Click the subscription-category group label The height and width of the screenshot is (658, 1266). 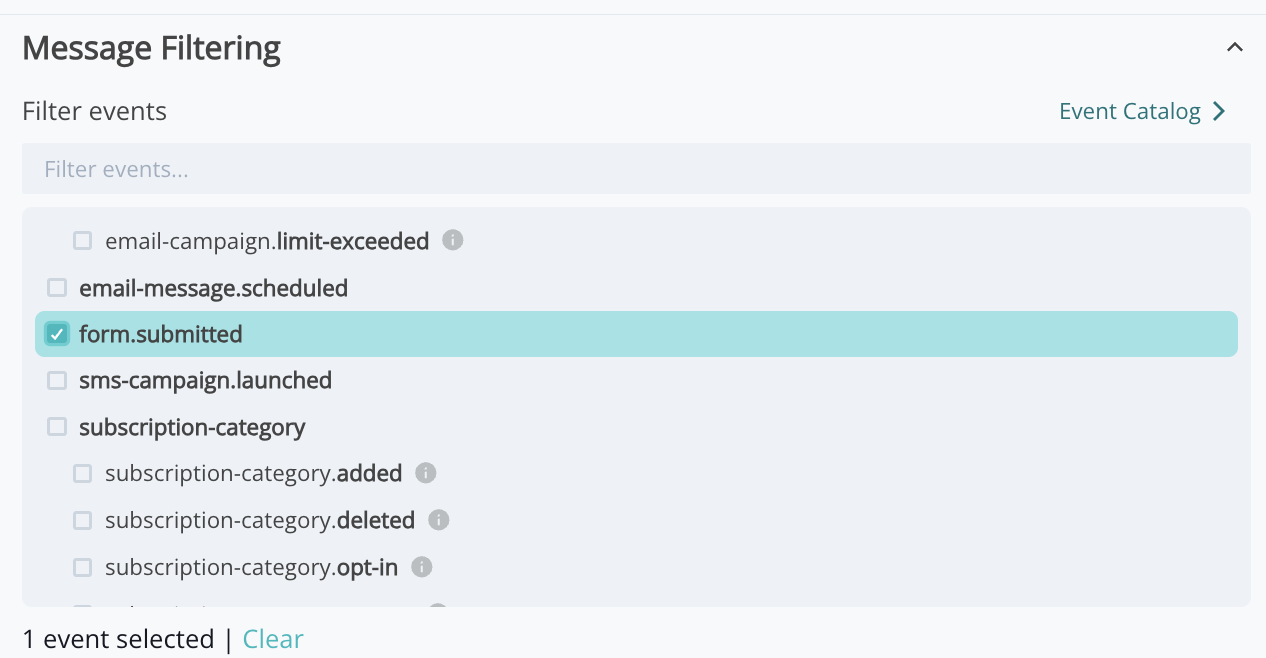pyautogui.click(x=192, y=427)
